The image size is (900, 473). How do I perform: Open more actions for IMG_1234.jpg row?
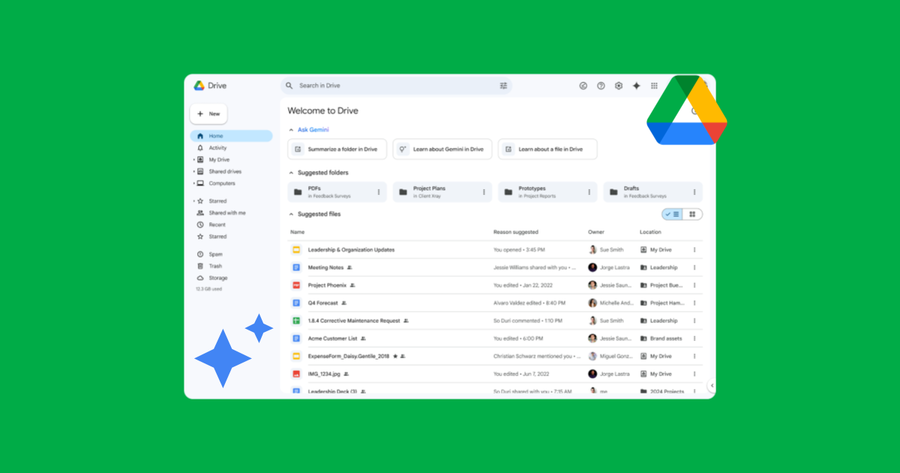694,374
